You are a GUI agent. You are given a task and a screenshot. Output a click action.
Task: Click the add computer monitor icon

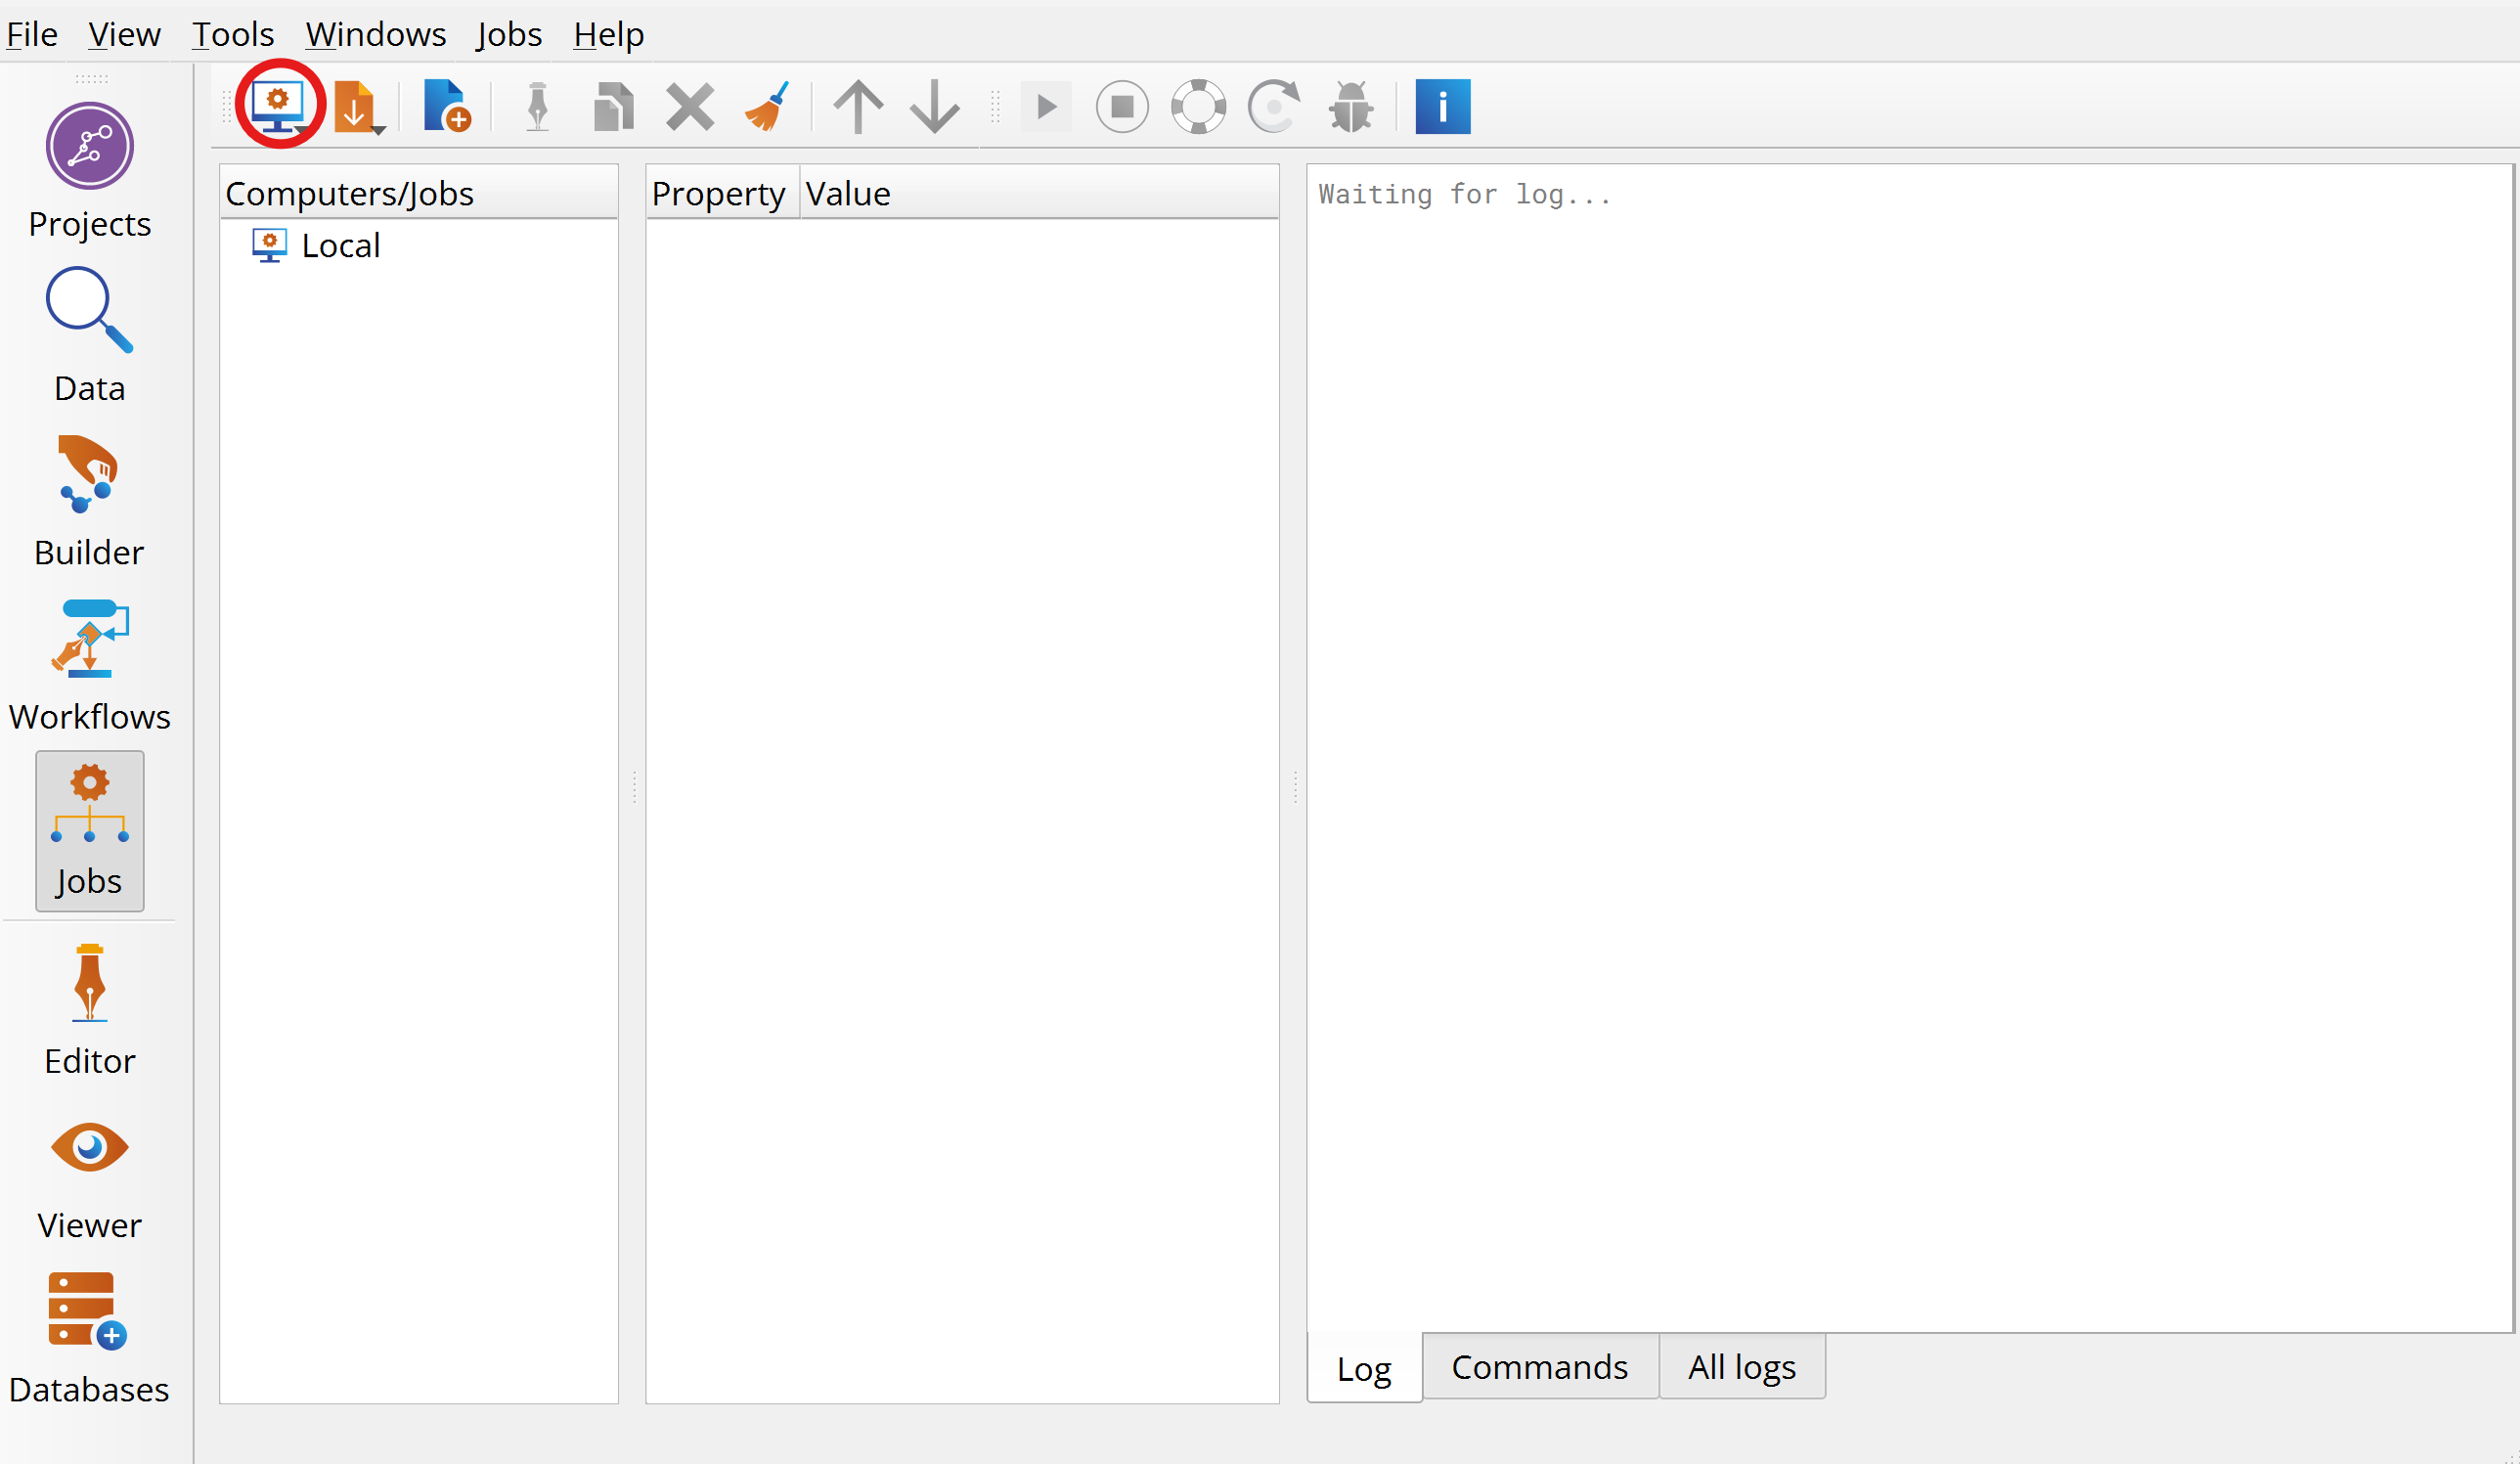[x=278, y=106]
